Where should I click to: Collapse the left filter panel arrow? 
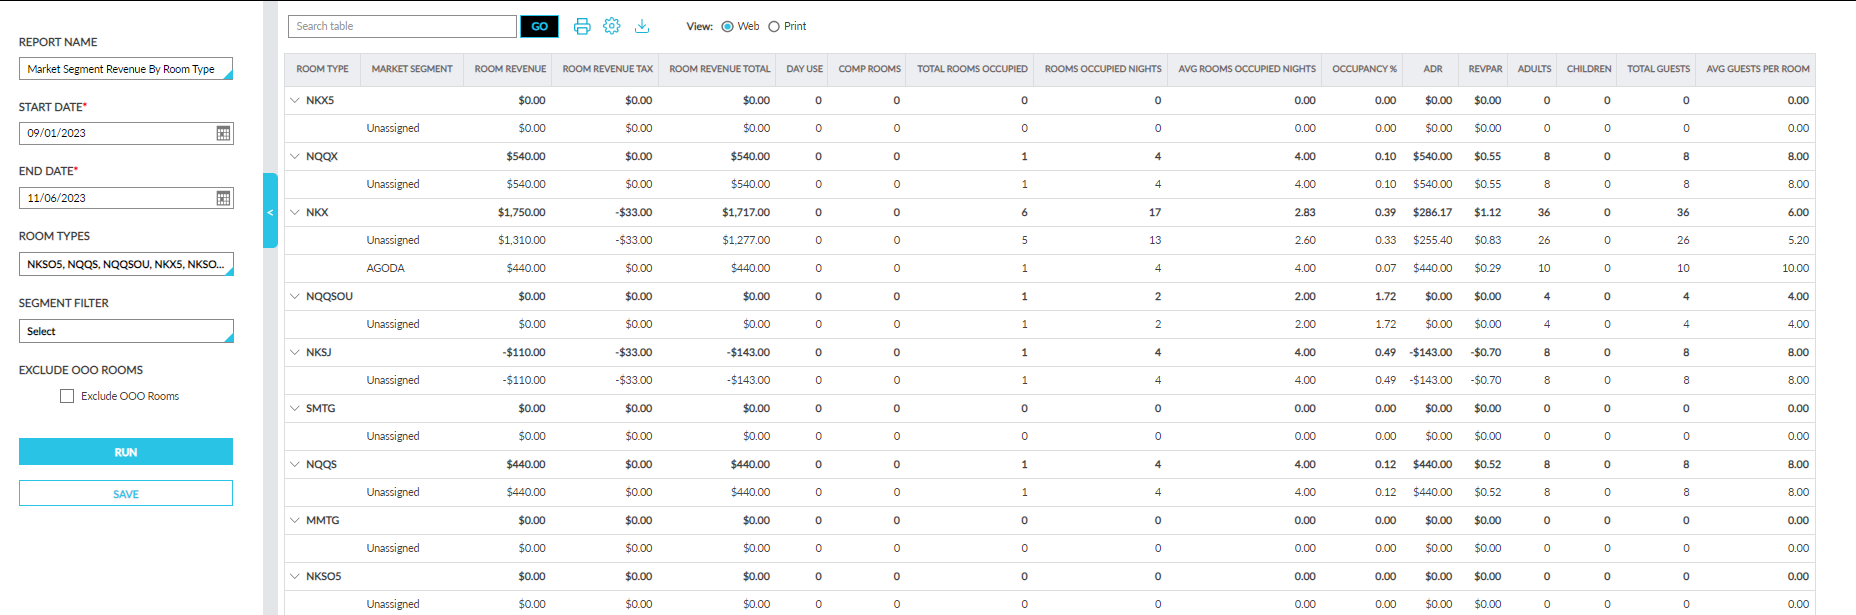coord(270,211)
